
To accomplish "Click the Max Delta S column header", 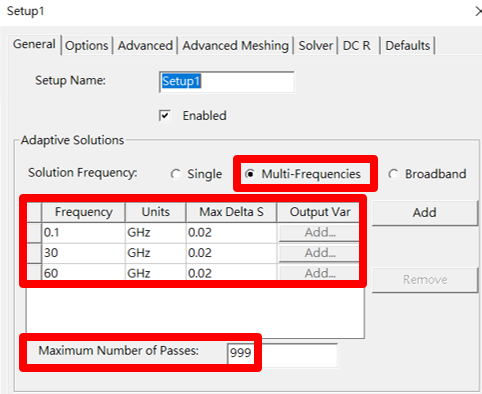I will tap(231, 212).
